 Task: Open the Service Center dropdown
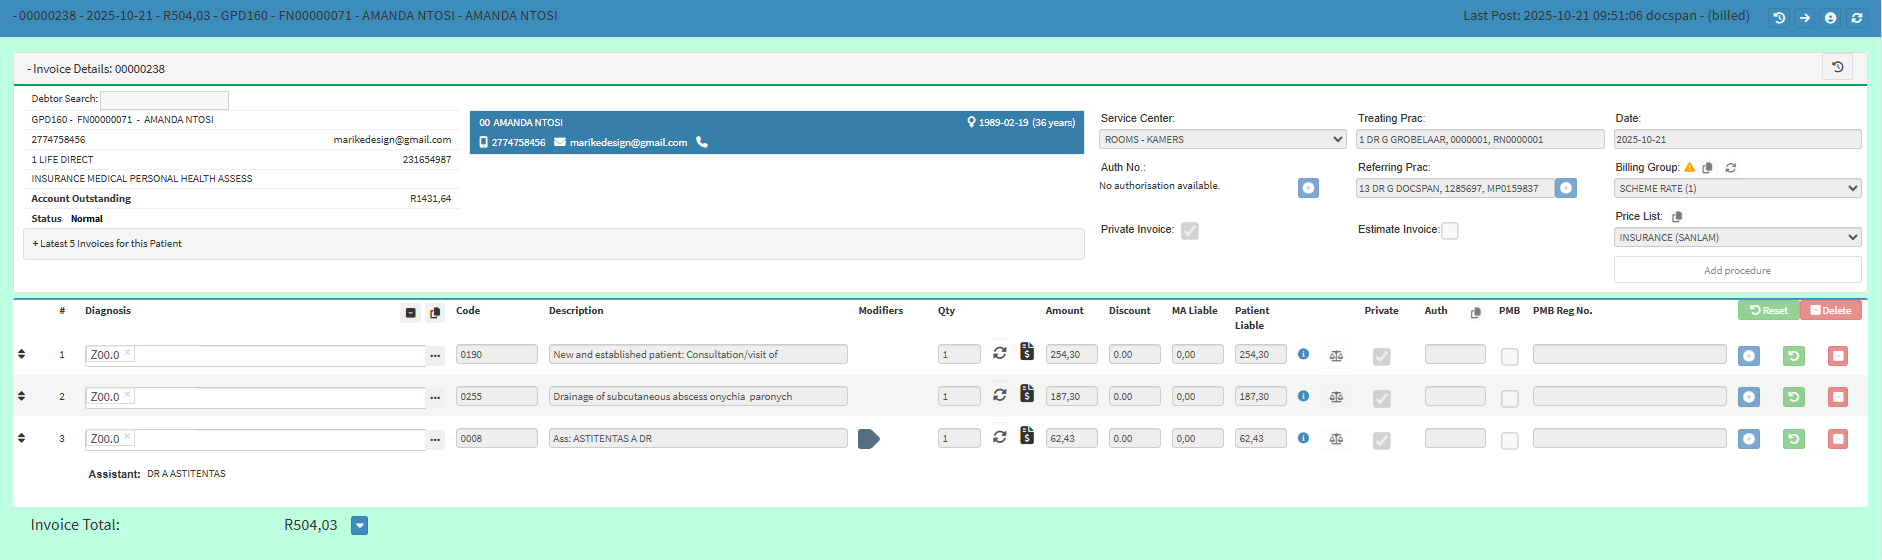pyautogui.click(x=1222, y=140)
